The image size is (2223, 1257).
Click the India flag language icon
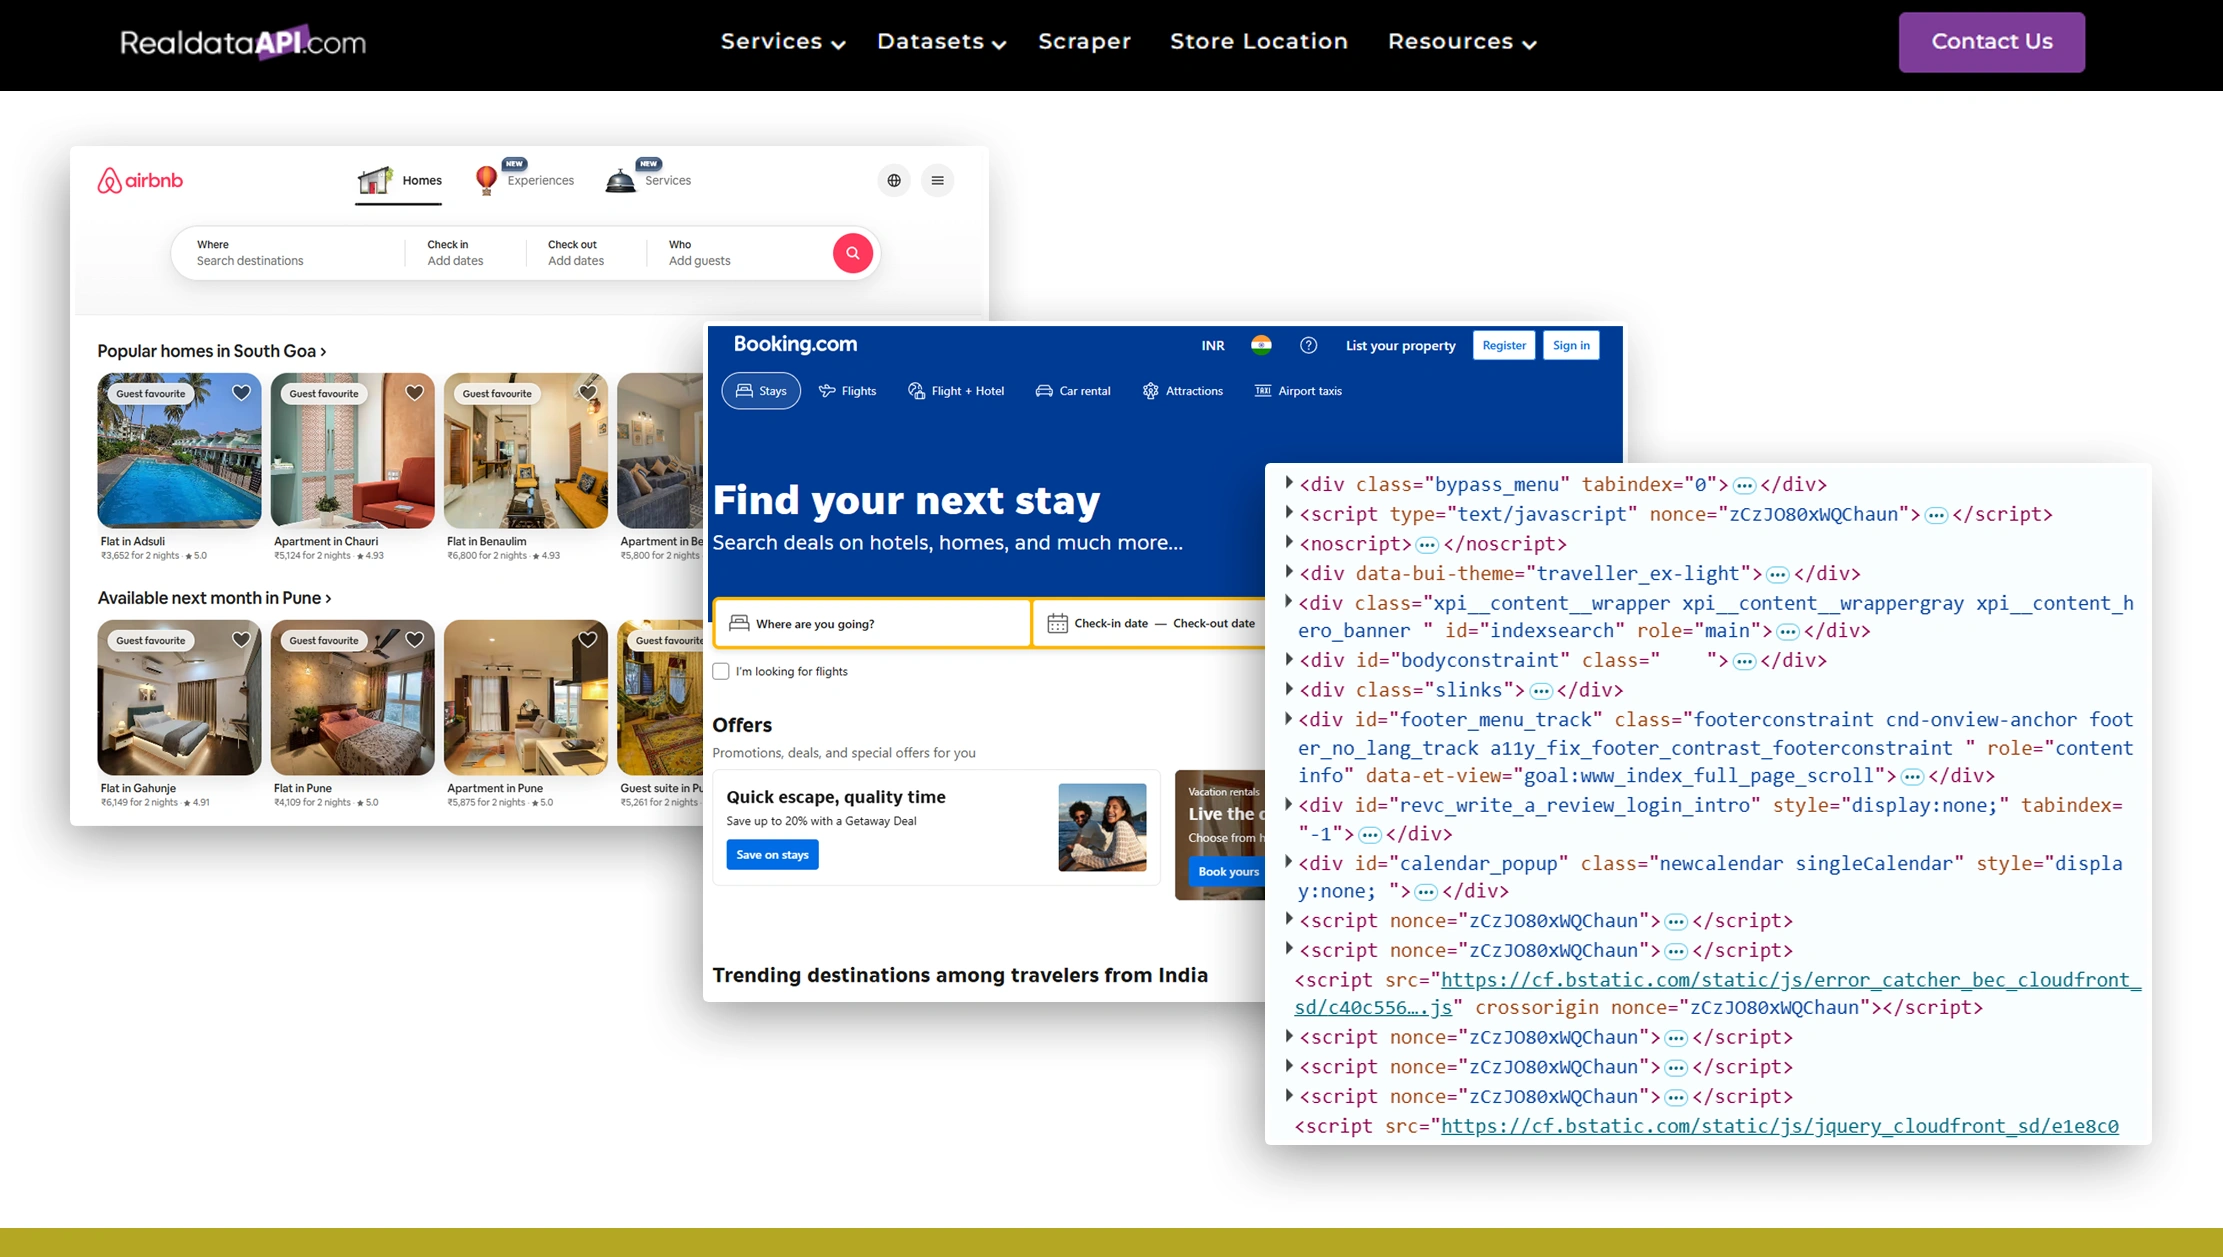(1261, 346)
